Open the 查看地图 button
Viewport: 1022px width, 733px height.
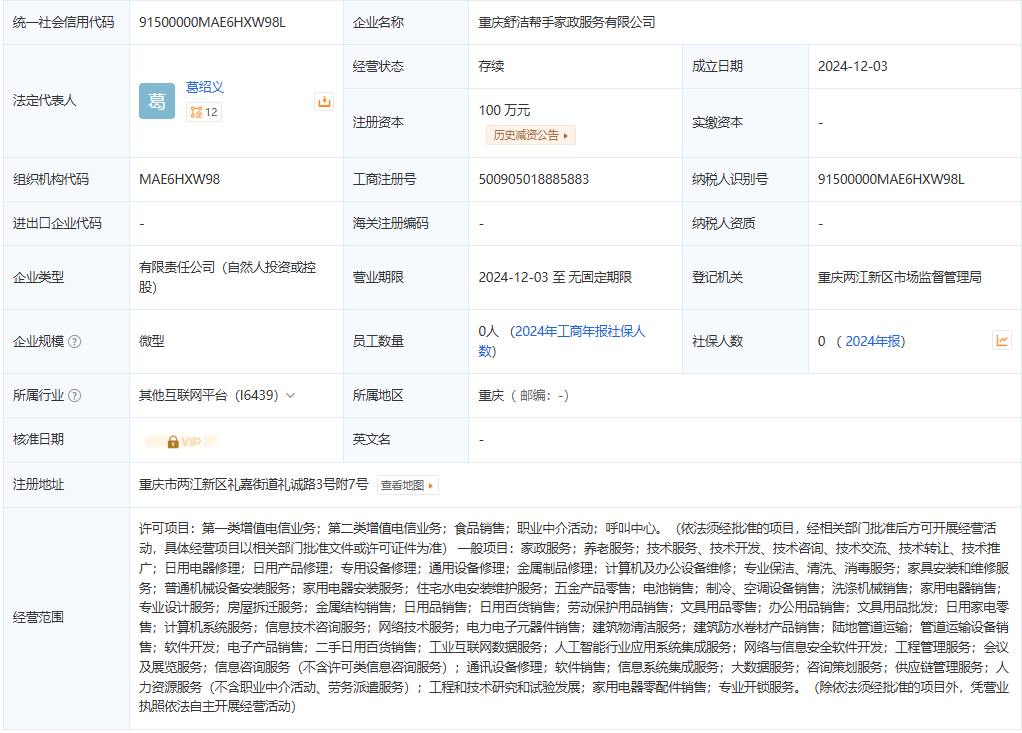(x=408, y=485)
